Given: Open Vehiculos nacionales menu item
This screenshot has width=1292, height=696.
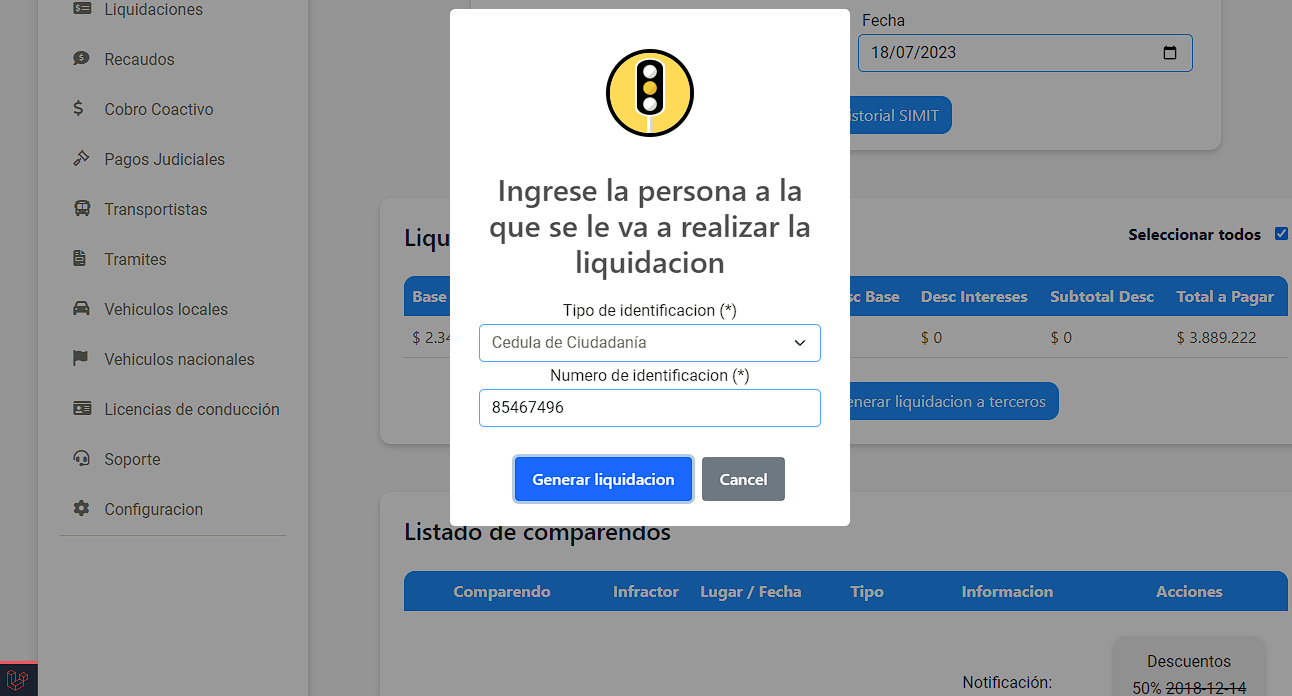Looking at the screenshot, I should click(x=179, y=359).
